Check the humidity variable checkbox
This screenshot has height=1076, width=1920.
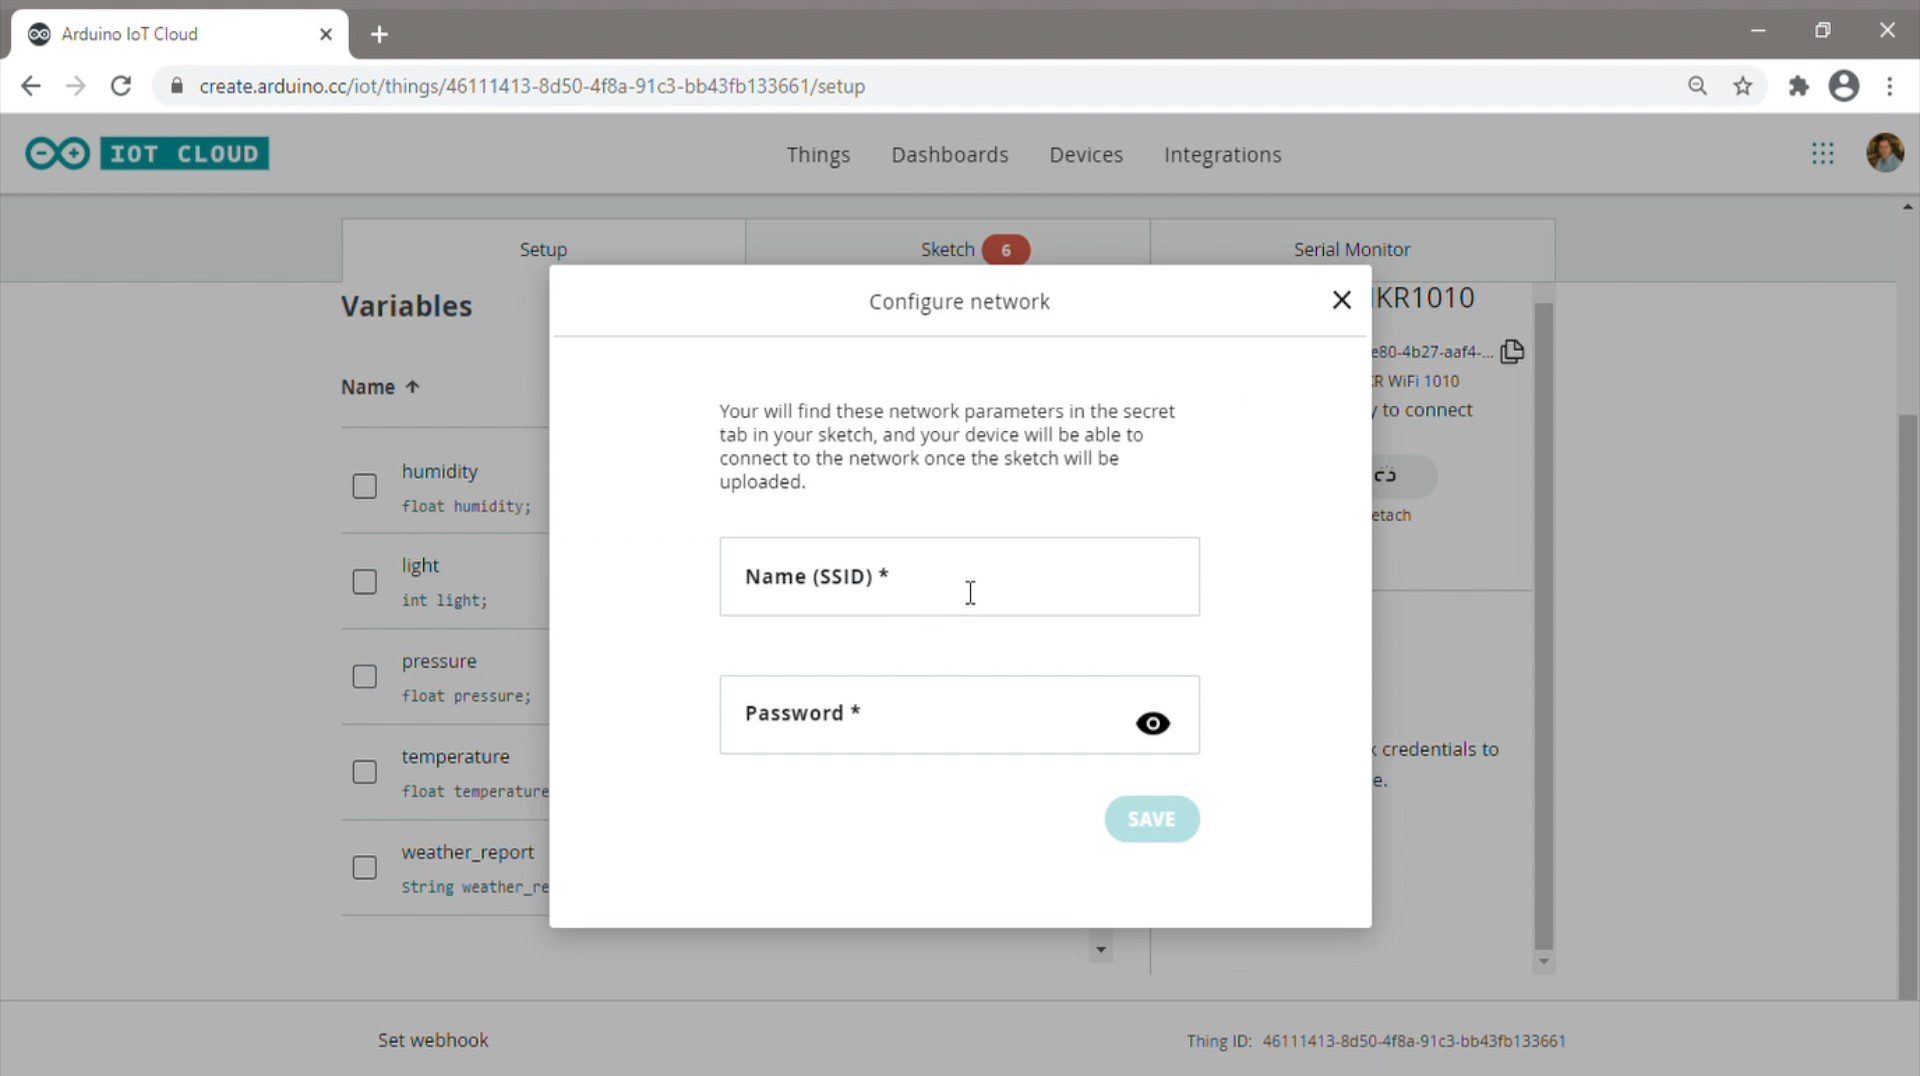365,487
